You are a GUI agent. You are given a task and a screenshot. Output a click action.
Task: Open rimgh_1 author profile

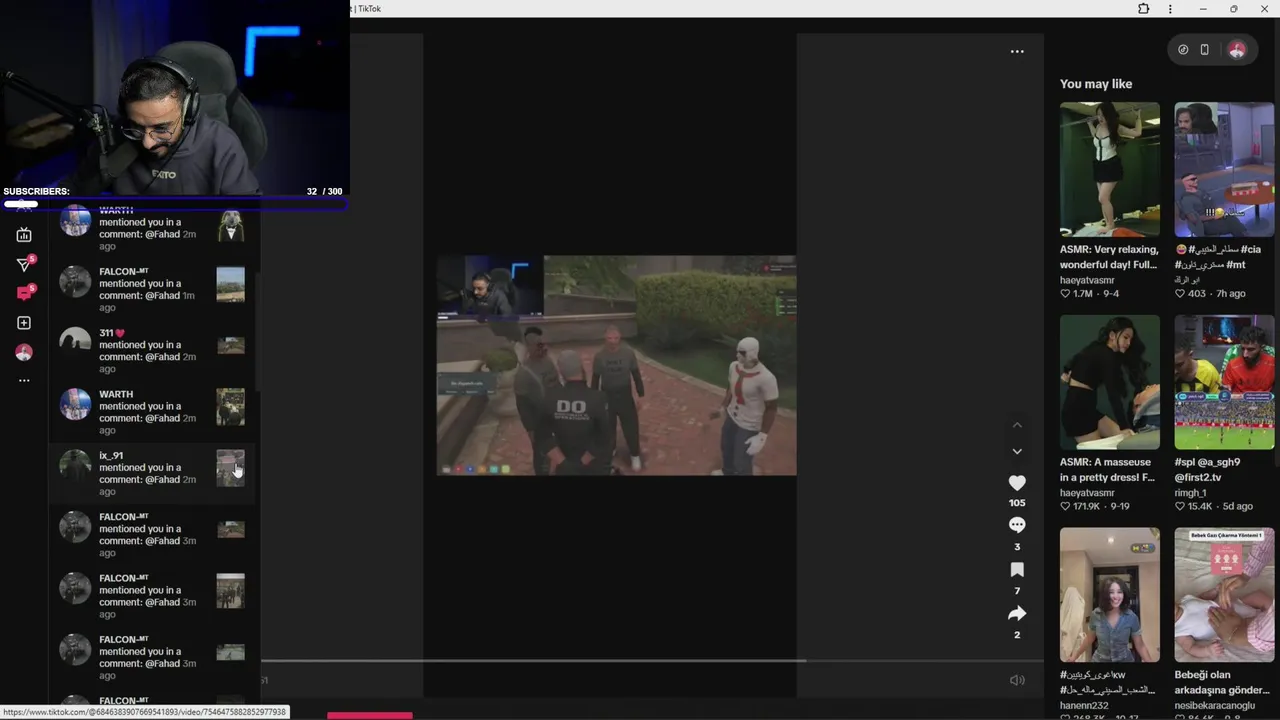[x=1190, y=493]
